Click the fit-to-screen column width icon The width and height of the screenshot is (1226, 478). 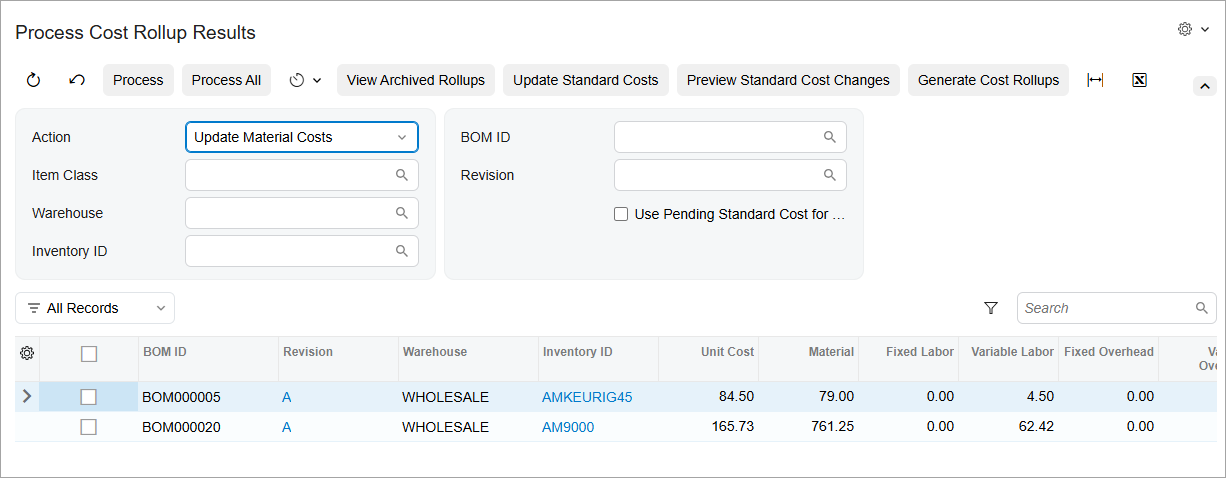click(x=1095, y=80)
